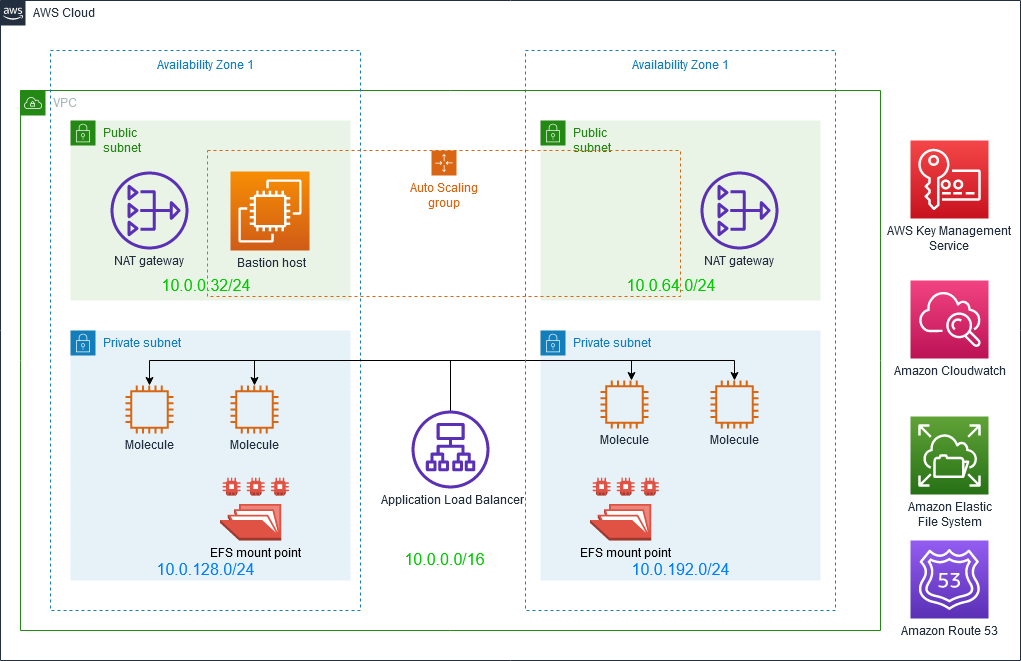Viewport: 1021px width, 661px height.
Task: Select the leftmost Molecule instance icon
Action: click(x=149, y=410)
